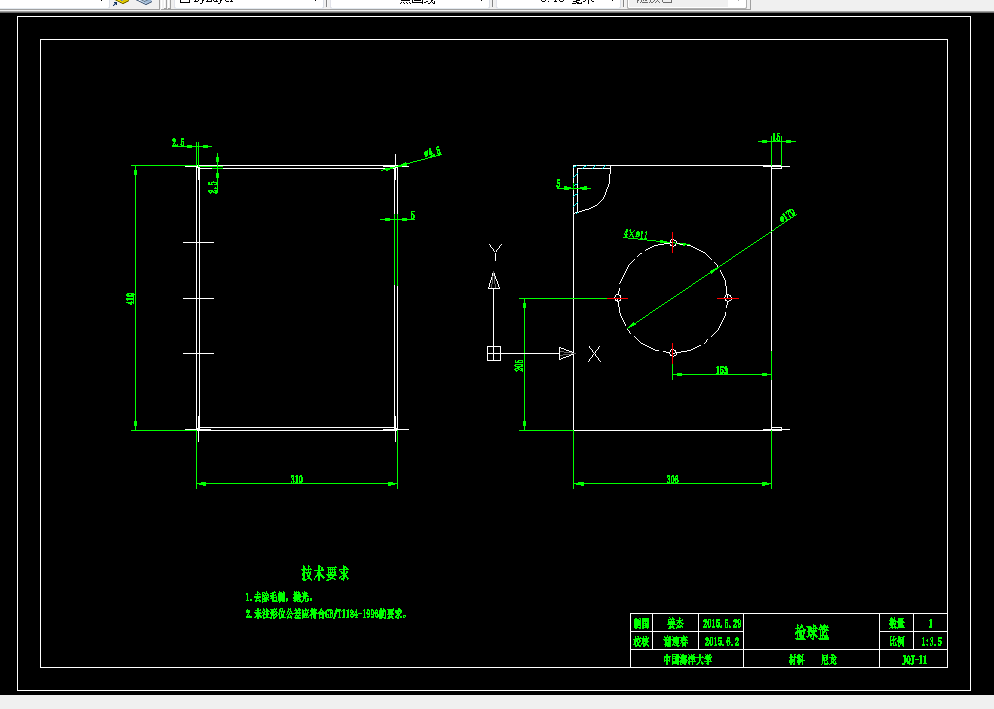Click the 制图 label cell

tap(641, 623)
